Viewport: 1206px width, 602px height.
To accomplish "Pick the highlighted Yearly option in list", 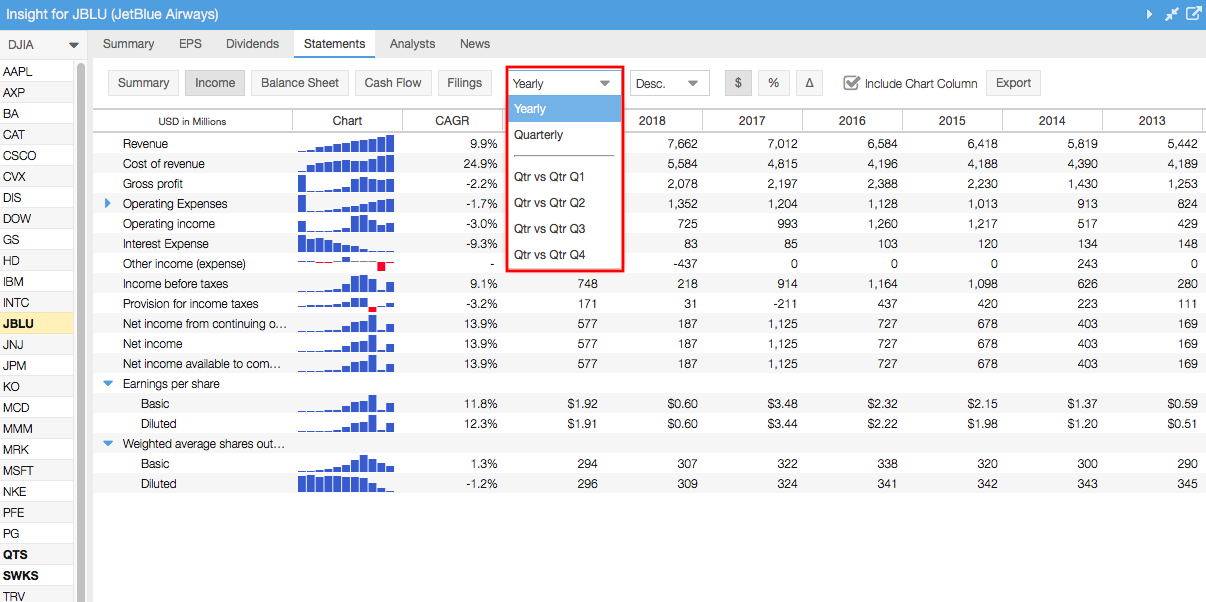I will pos(565,109).
